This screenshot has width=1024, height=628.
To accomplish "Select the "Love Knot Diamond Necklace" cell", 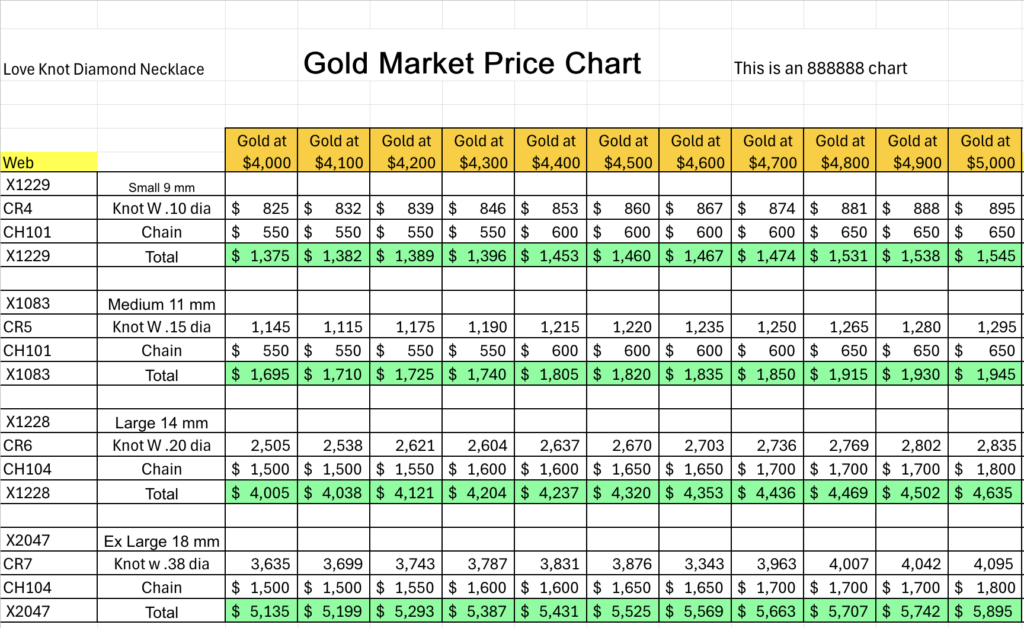I will (104, 69).
